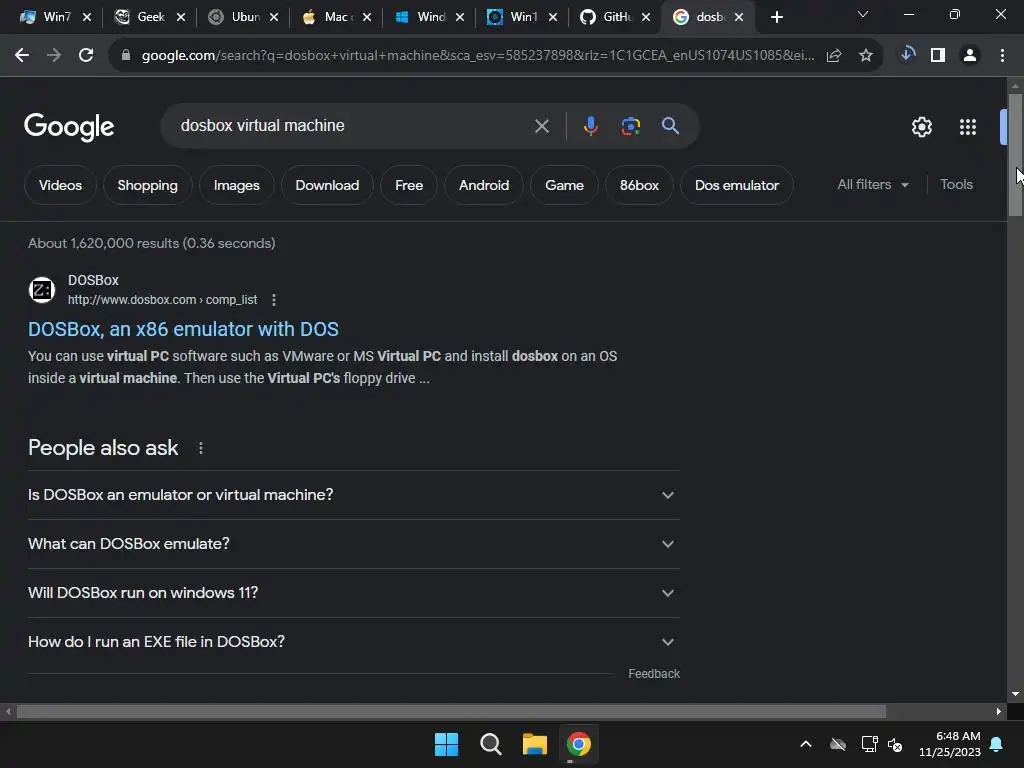Share this page from the address bar

click(x=834, y=56)
